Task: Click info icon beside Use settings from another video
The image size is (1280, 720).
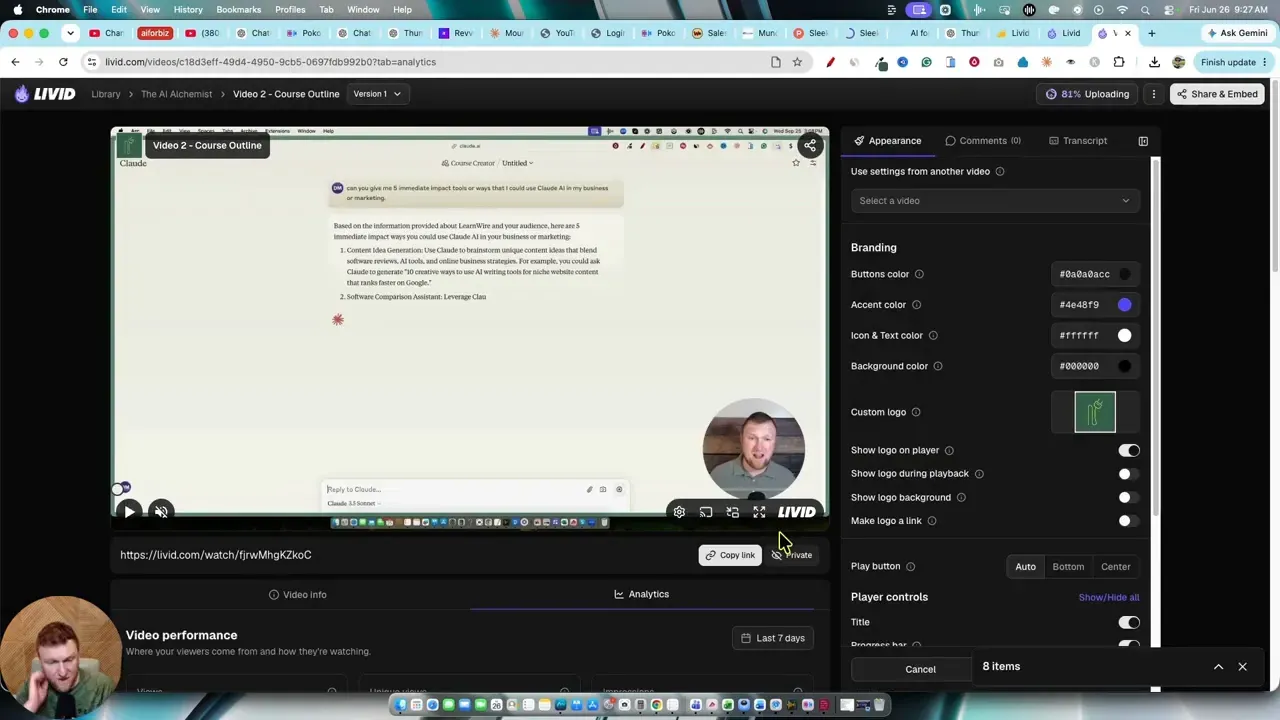Action: coord(1000,171)
